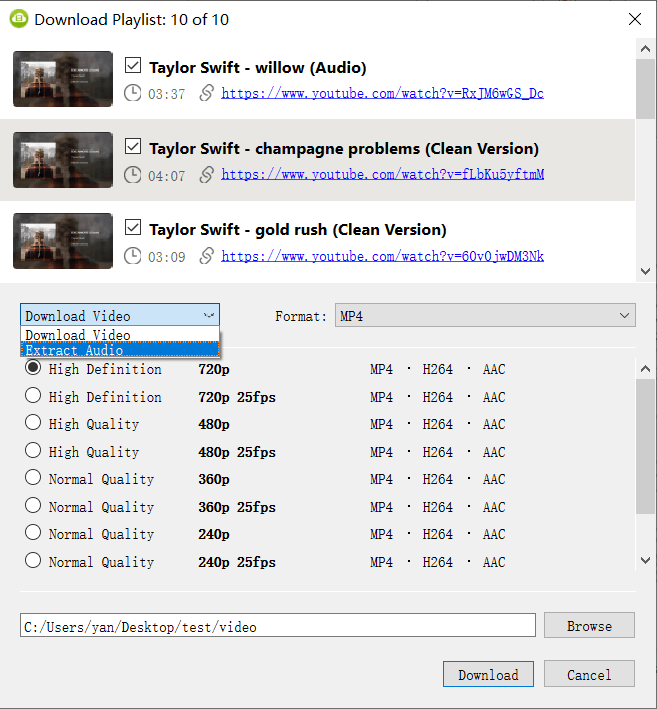Click the champagne problems thumbnail
This screenshot has width=657, height=709.
point(63,160)
